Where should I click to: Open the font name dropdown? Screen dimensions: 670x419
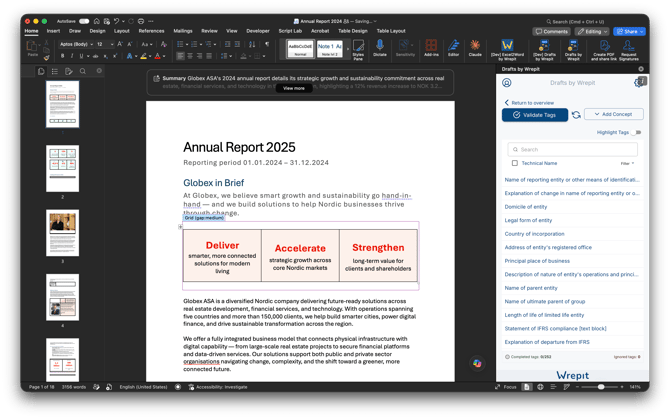tap(91, 44)
